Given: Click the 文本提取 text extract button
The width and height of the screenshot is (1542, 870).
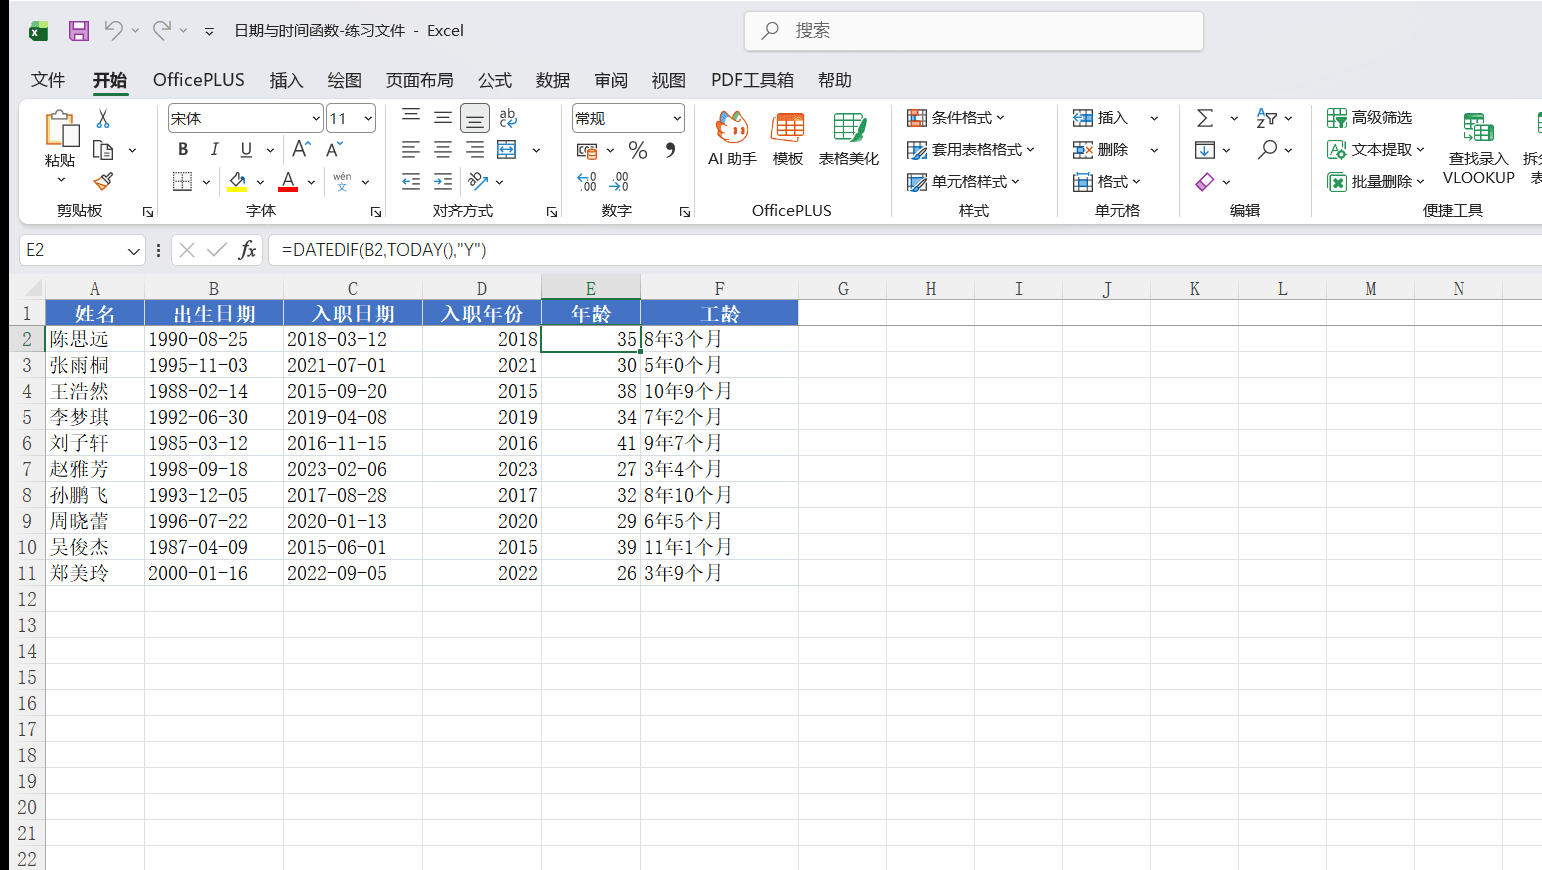Looking at the screenshot, I should pos(1375,150).
